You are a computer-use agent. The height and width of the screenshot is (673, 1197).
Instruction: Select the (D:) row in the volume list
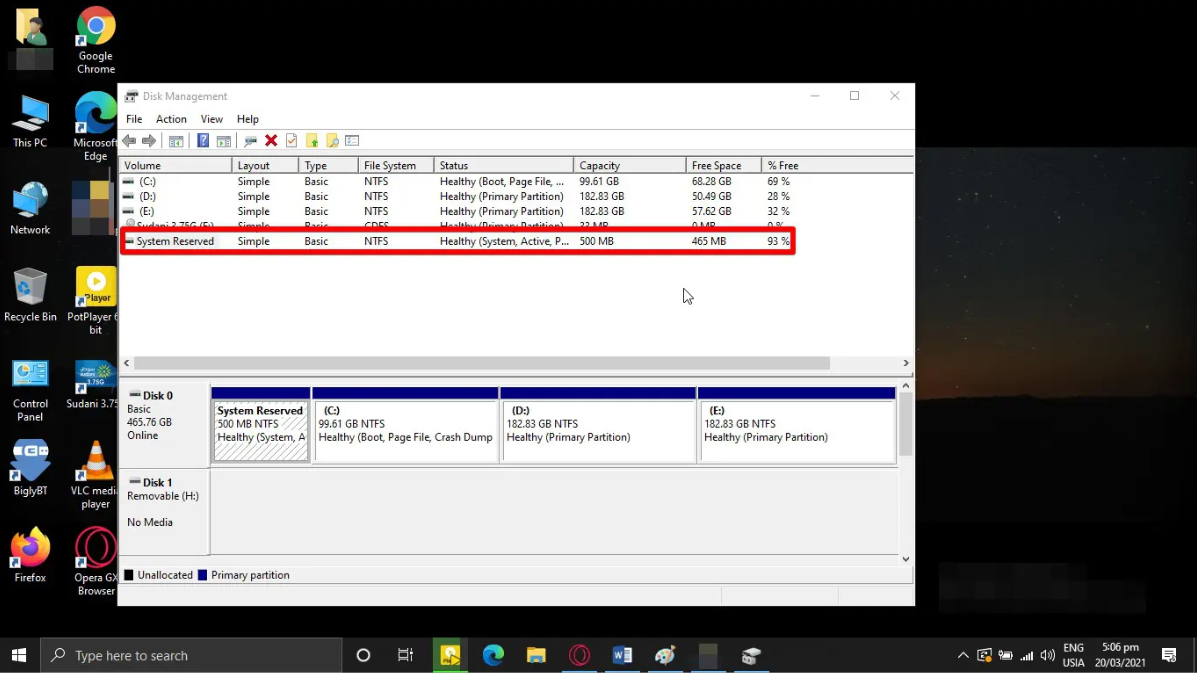[x=148, y=196]
